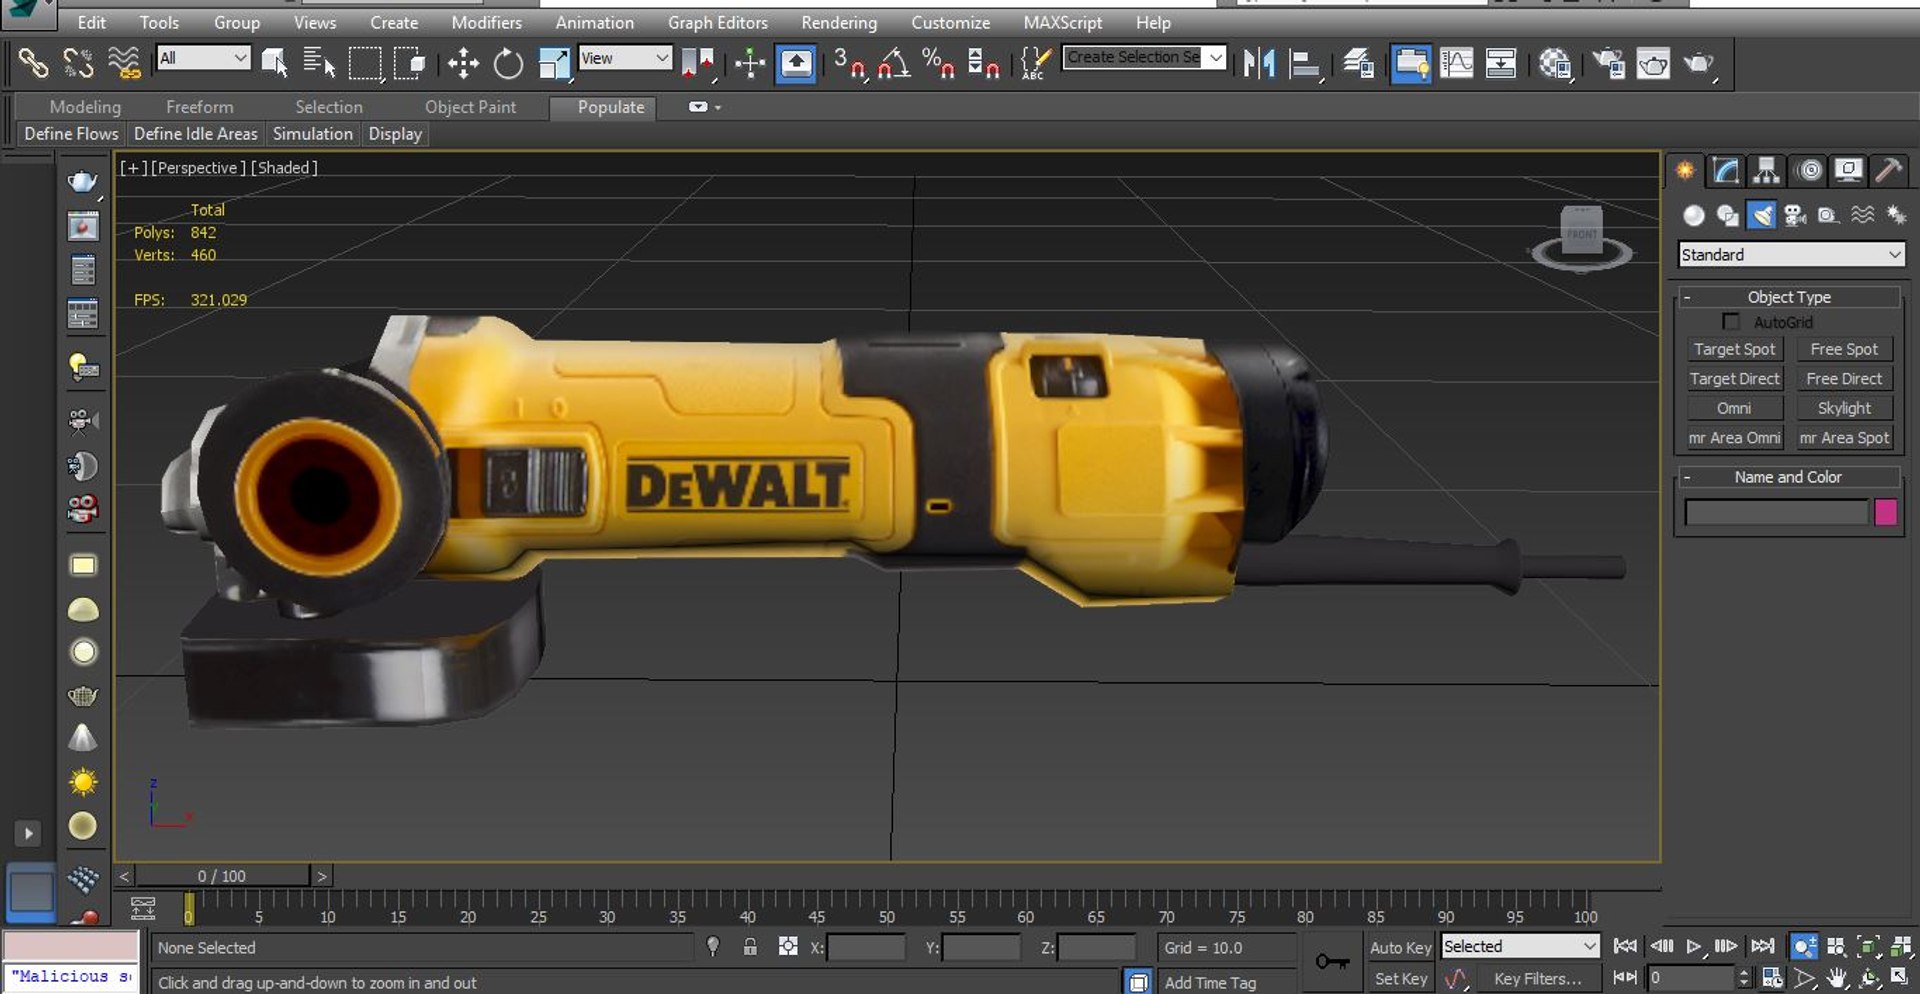
Task: Switch to the Utilities hammer panel
Action: (1889, 171)
